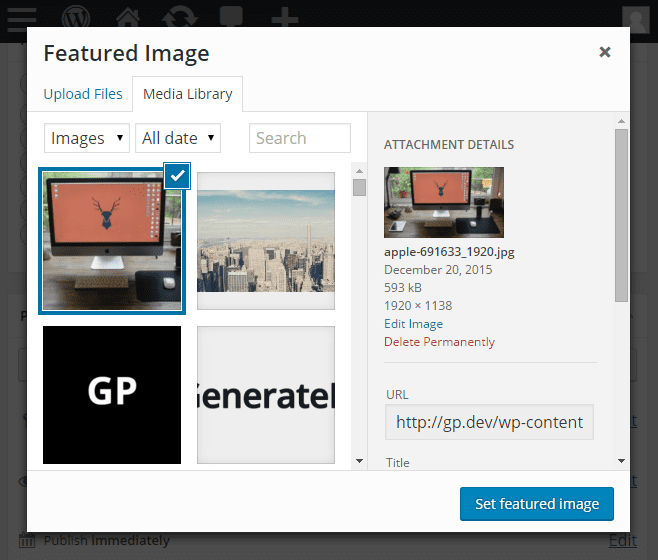The height and width of the screenshot is (560, 658).
Task: Click into the media Search field
Action: pyautogui.click(x=300, y=138)
